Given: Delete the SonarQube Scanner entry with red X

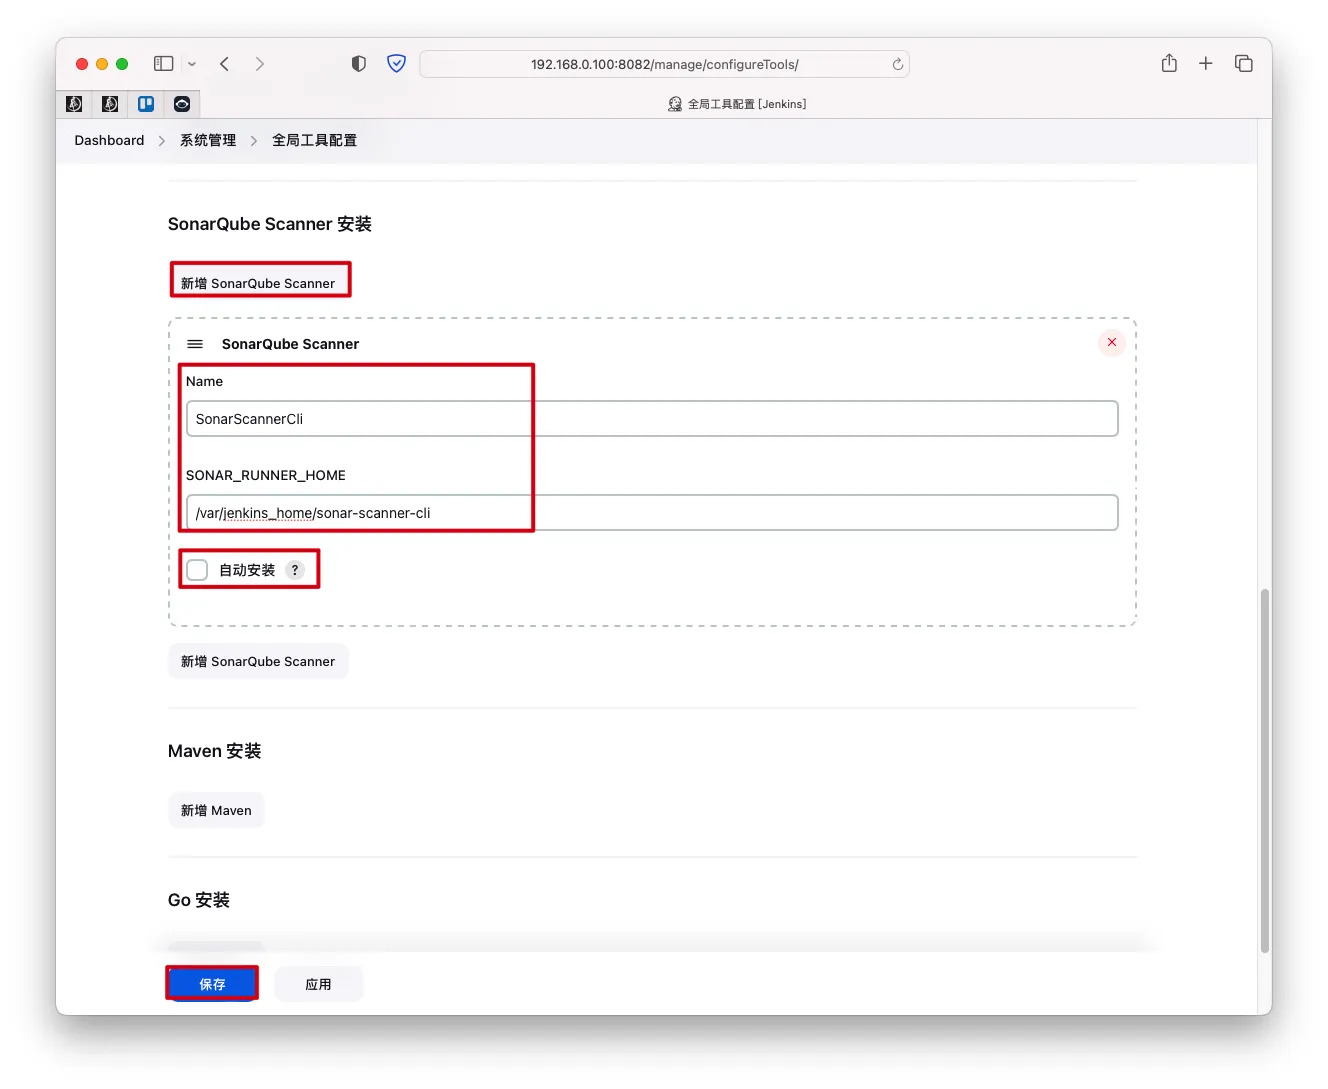Looking at the screenshot, I should (x=1112, y=343).
